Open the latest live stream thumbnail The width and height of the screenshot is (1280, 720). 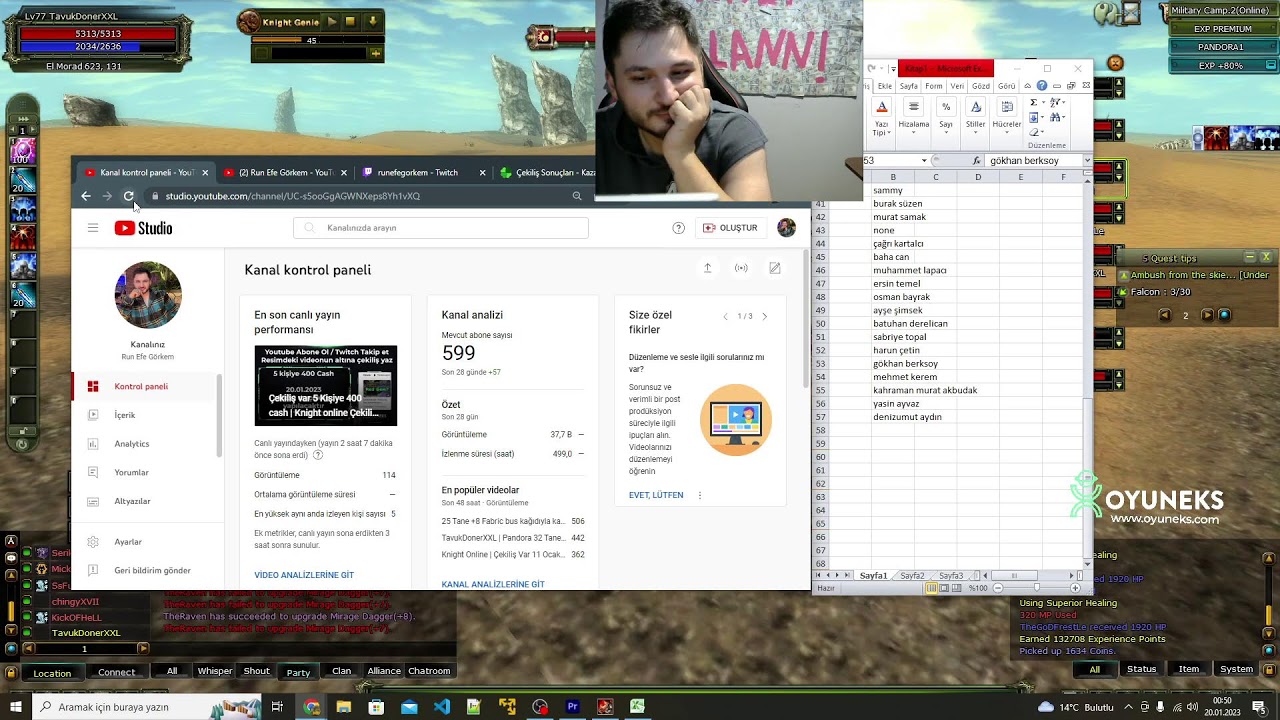[325, 385]
